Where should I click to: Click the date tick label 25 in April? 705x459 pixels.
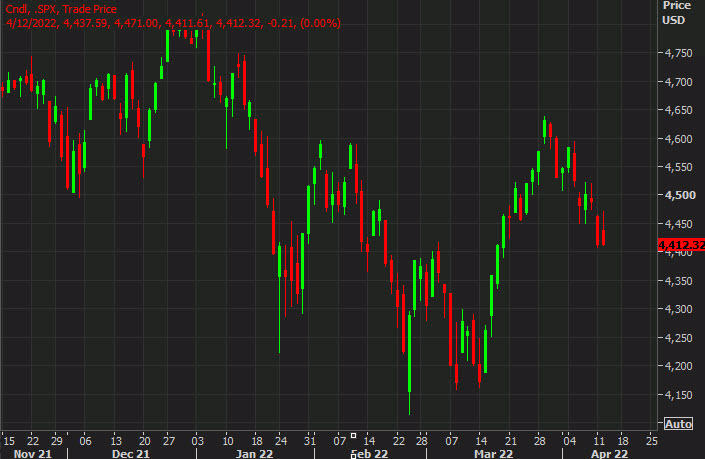point(651,441)
